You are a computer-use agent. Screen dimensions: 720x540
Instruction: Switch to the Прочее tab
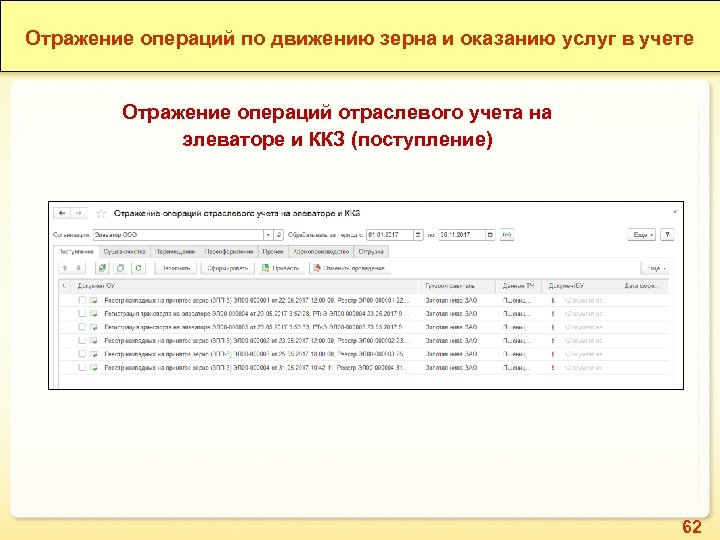pos(273,252)
